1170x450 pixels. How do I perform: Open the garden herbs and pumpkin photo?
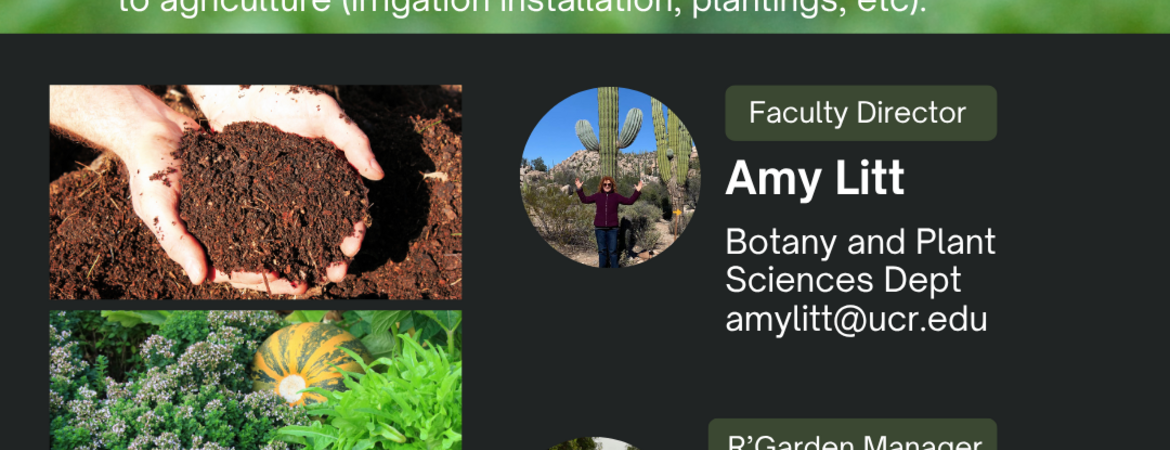coord(255,380)
